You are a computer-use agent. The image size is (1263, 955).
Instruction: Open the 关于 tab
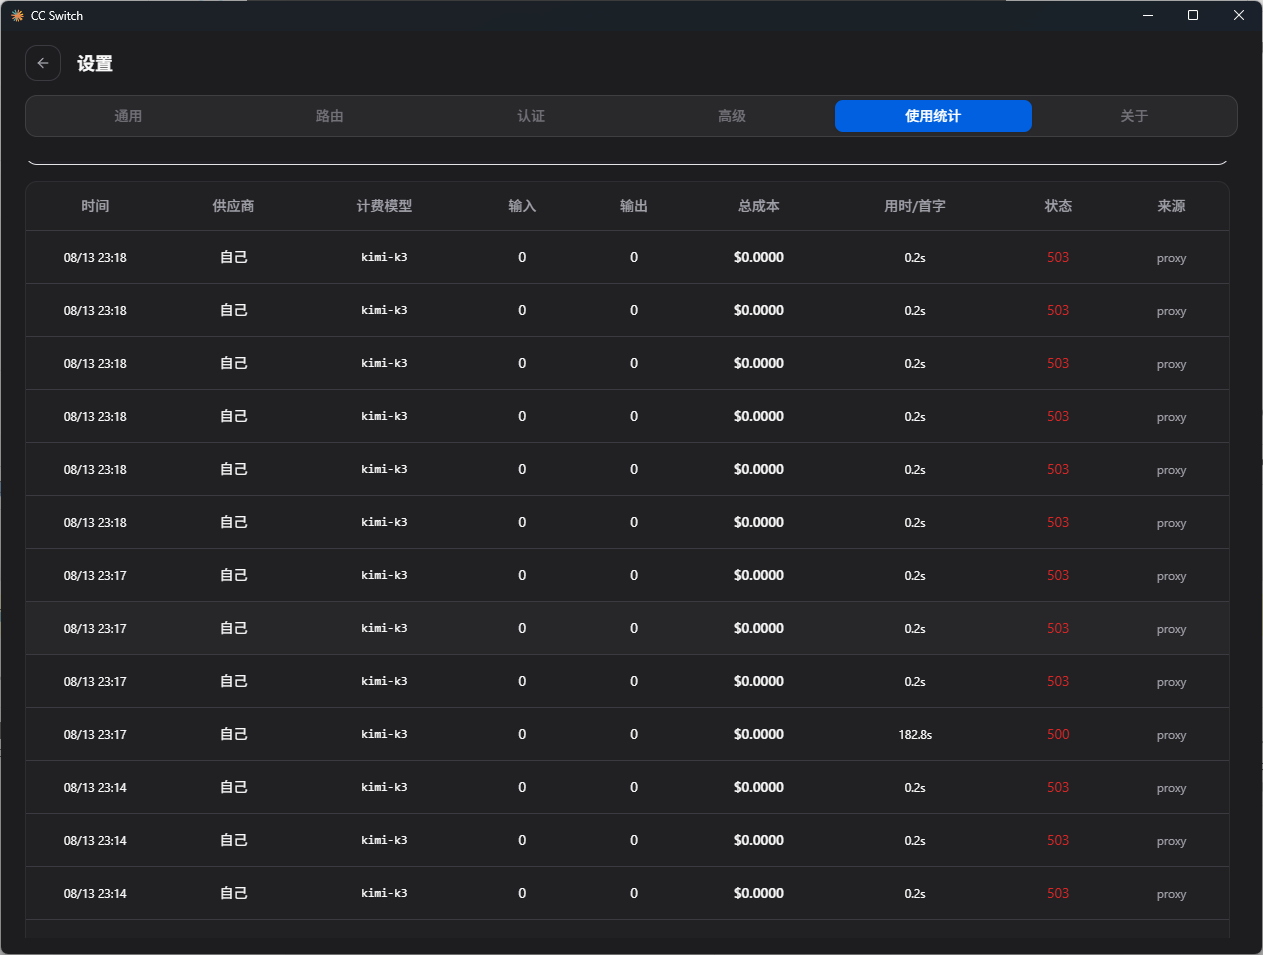click(x=1134, y=116)
